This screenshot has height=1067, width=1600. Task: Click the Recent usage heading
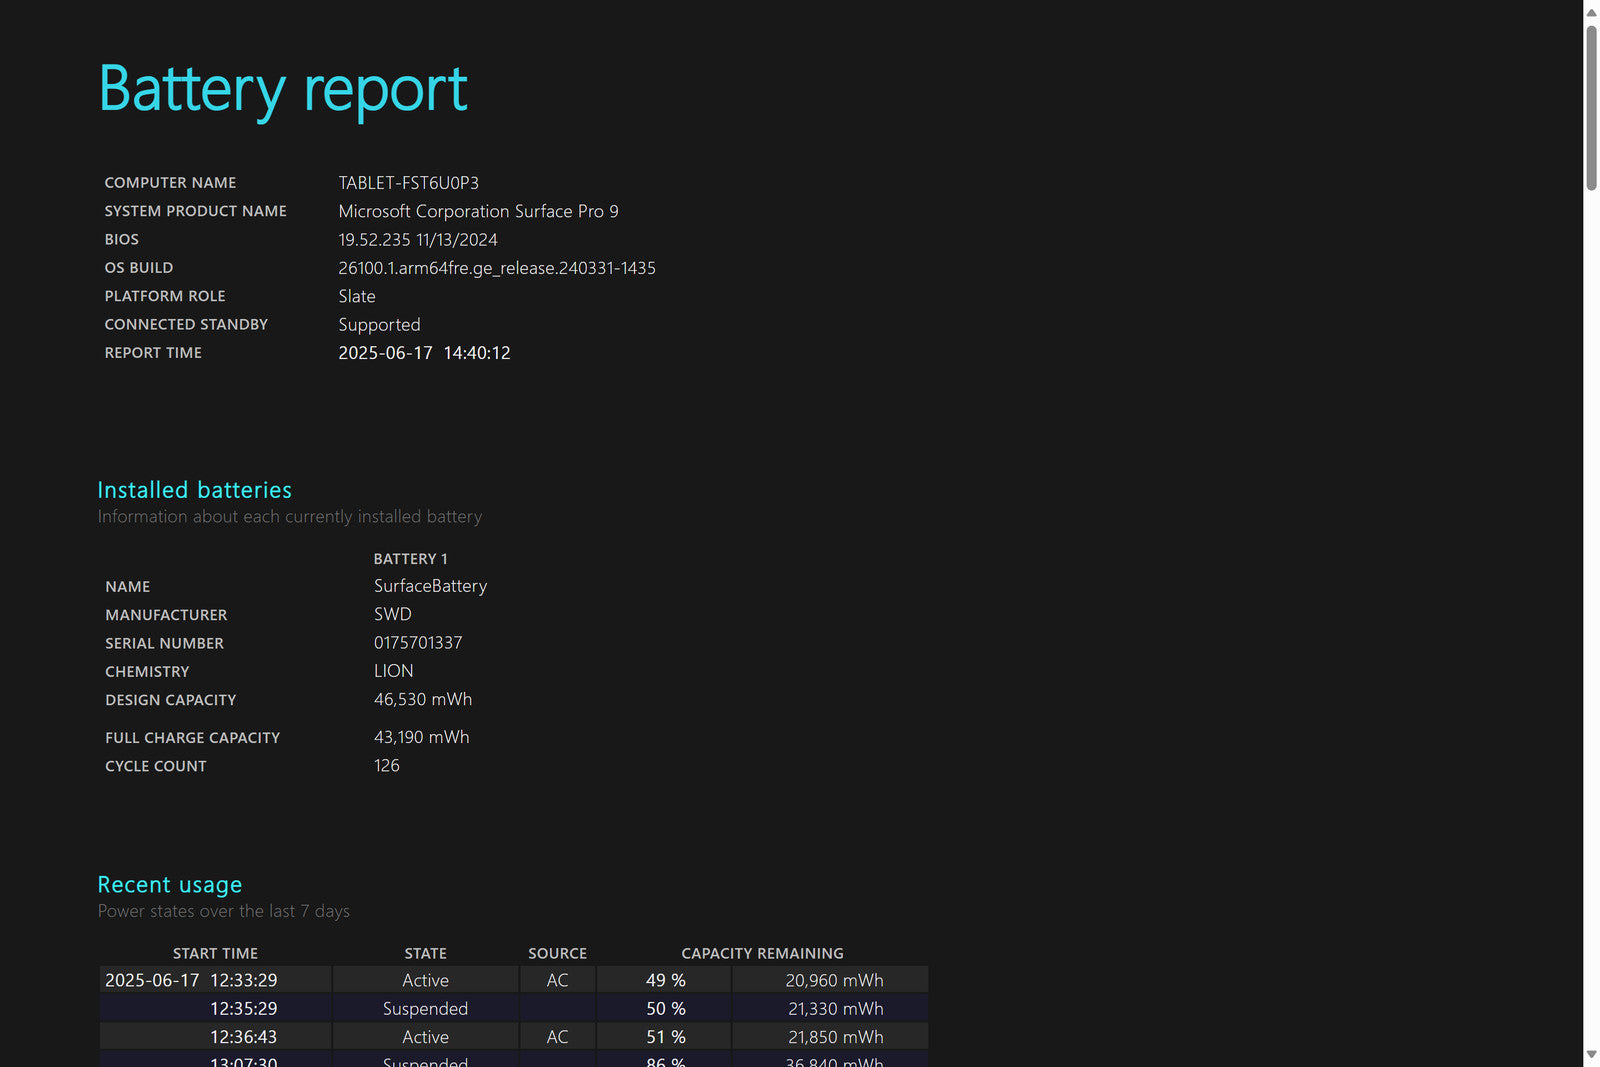pyautogui.click(x=170, y=885)
